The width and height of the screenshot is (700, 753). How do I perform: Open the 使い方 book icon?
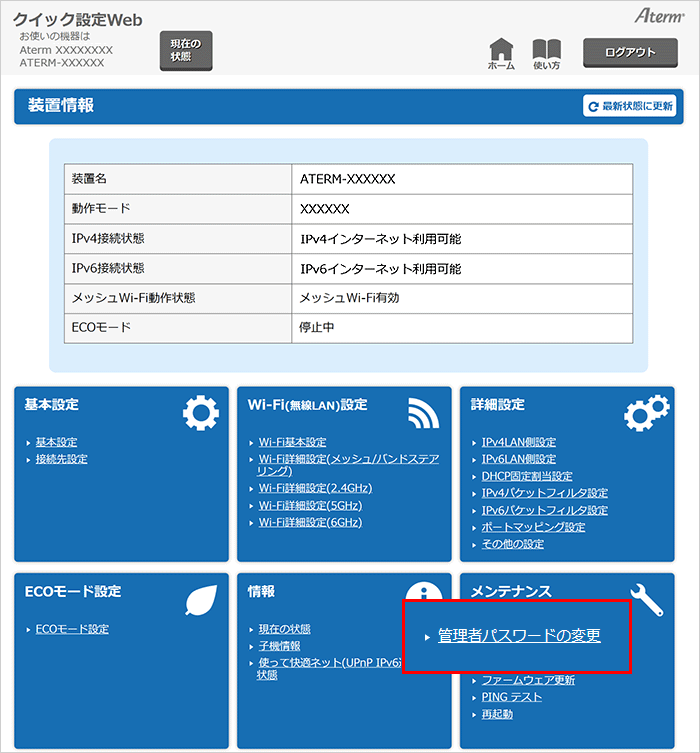[546, 50]
